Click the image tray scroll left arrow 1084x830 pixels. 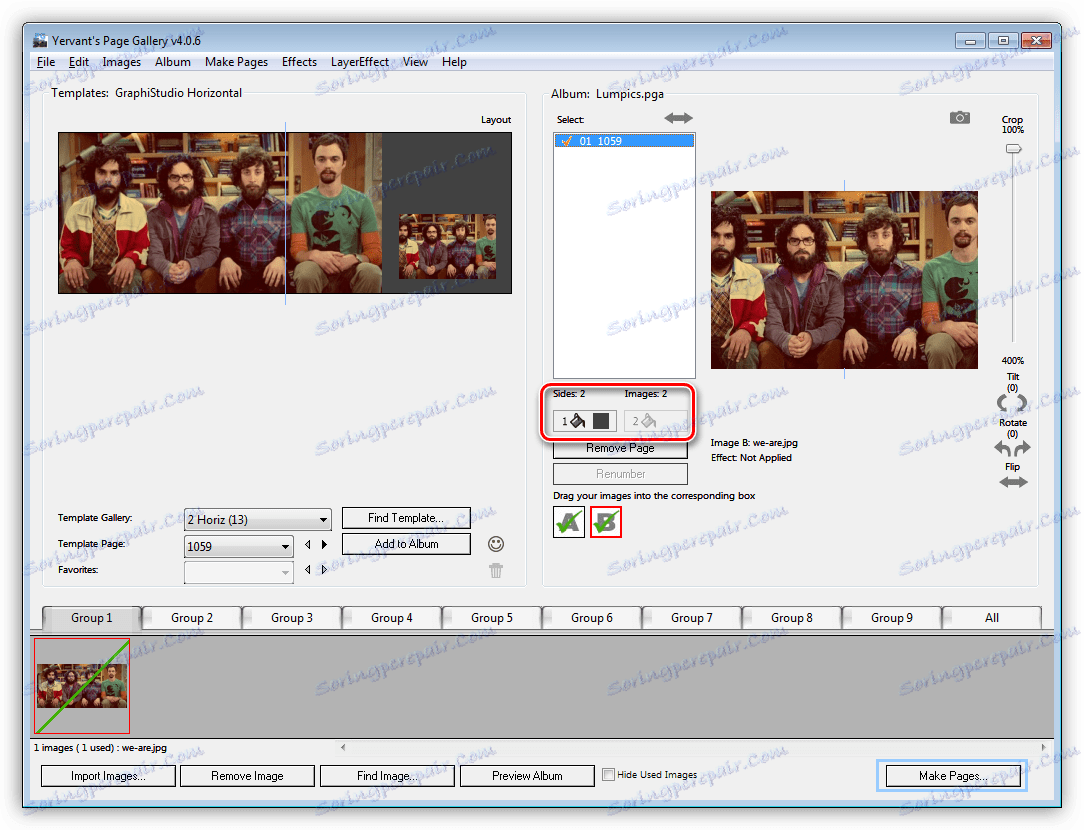[x=343, y=747]
